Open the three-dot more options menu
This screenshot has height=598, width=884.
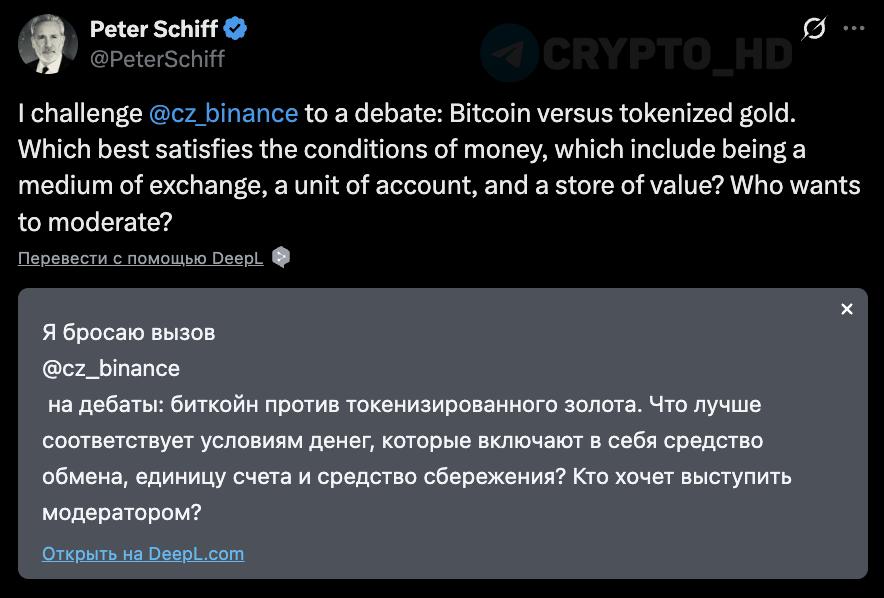click(853, 29)
